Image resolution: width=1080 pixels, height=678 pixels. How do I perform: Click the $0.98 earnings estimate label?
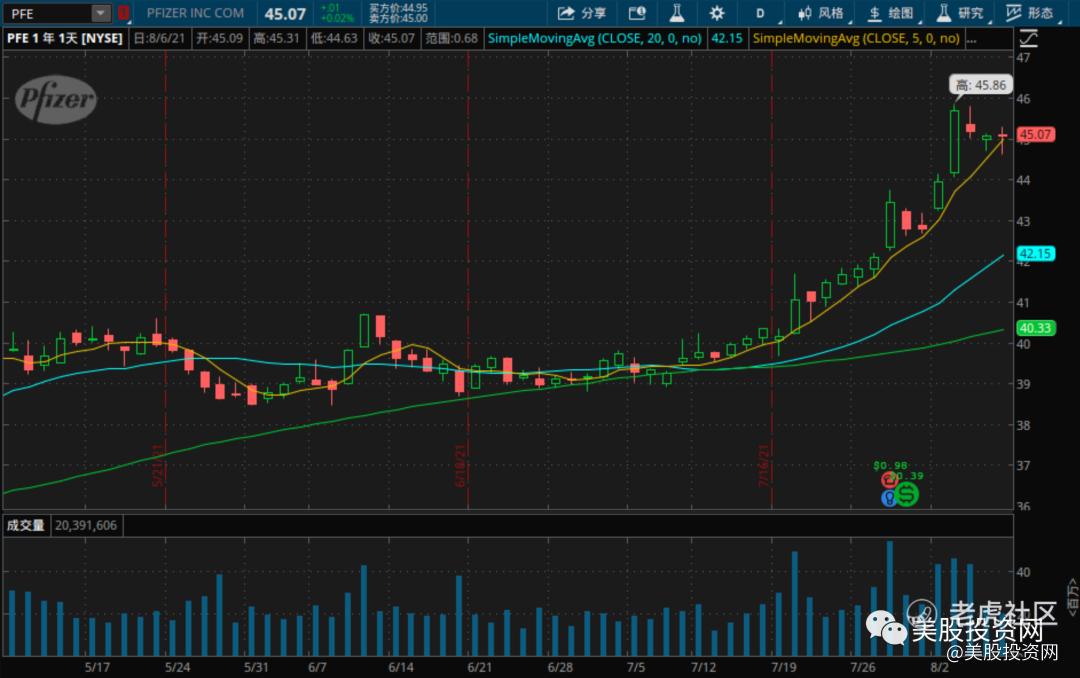pyautogui.click(x=890, y=466)
